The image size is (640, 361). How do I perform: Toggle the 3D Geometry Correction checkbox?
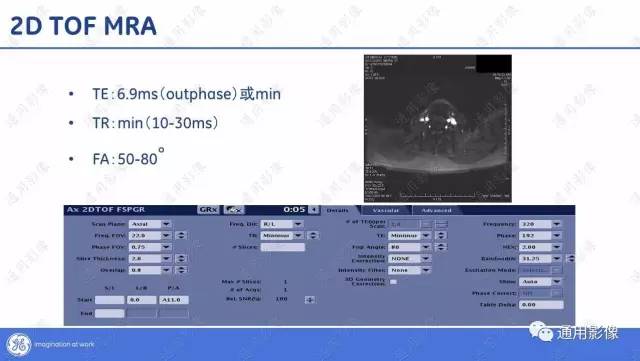pos(393,282)
